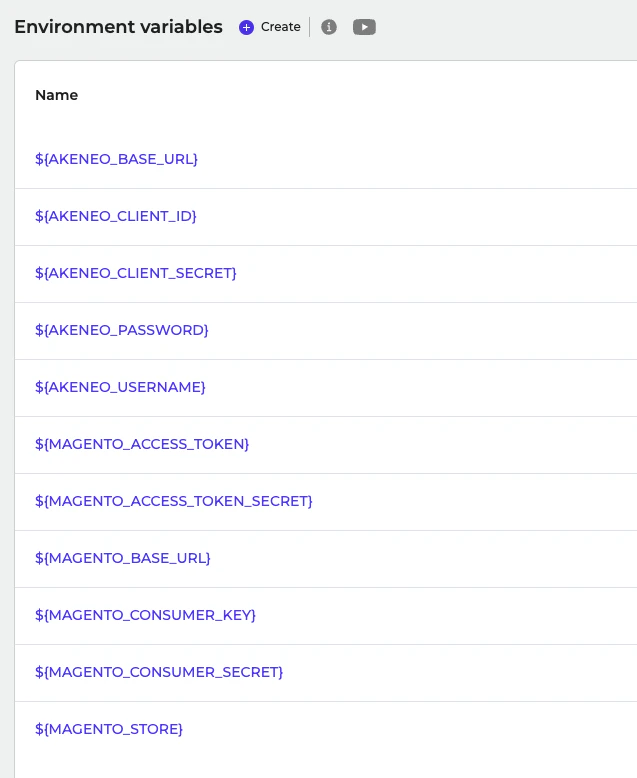Open the ${MAGENTO_CONSUMER_SECRET} variable
The image size is (637, 778).
pyautogui.click(x=159, y=672)
